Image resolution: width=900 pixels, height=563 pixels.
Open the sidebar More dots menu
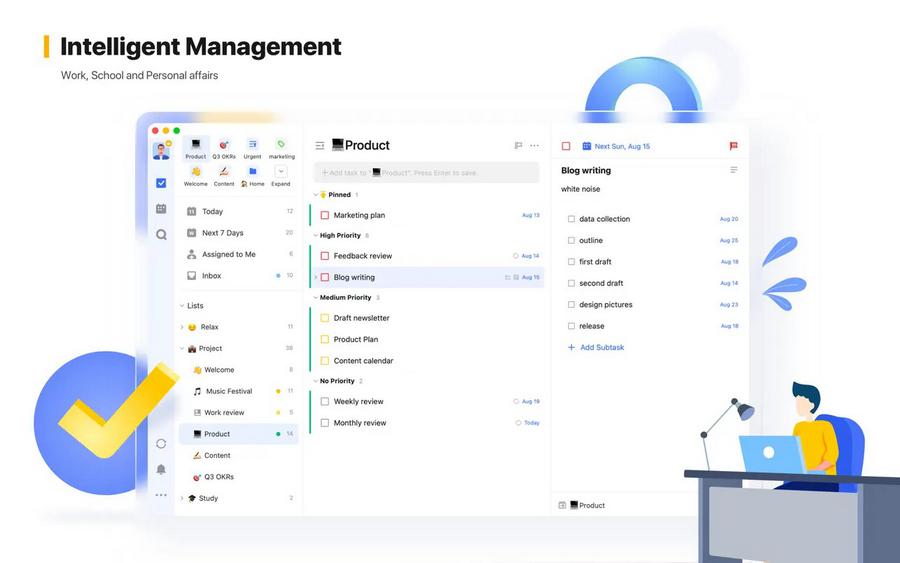coord(161,495)
